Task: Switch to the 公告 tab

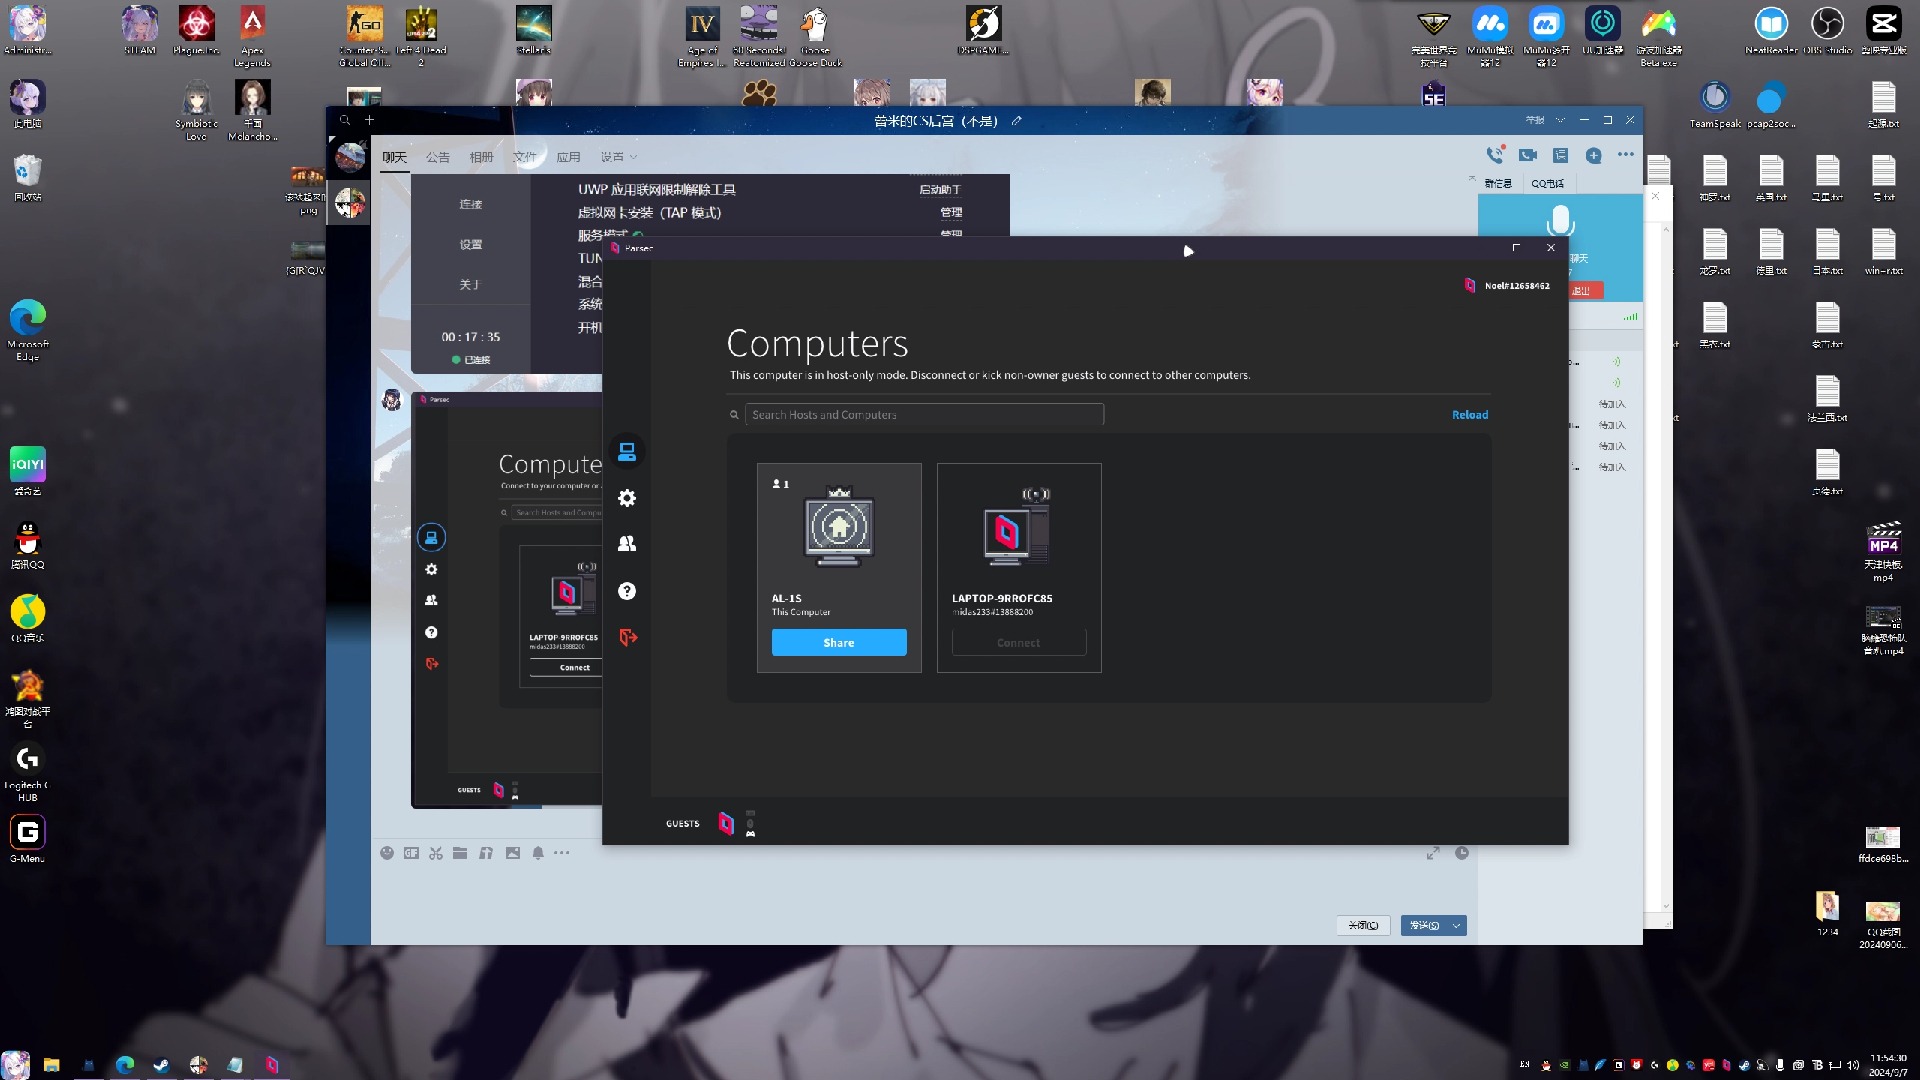Action: coord(438,157)
